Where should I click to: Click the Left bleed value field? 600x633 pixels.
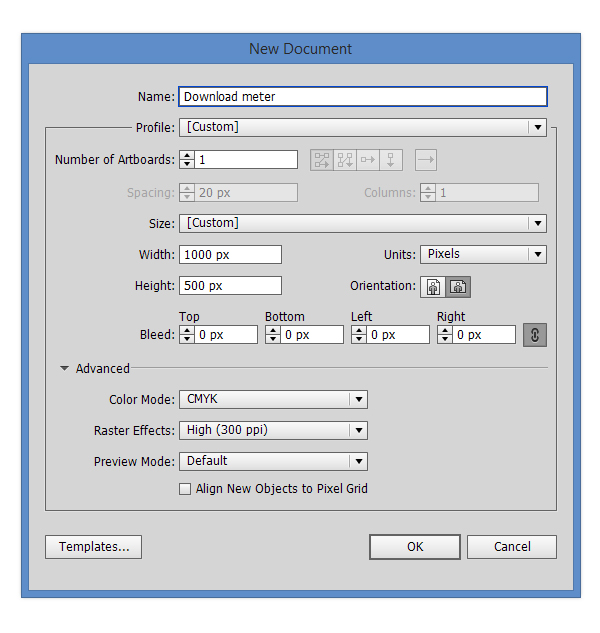[398, 335]
